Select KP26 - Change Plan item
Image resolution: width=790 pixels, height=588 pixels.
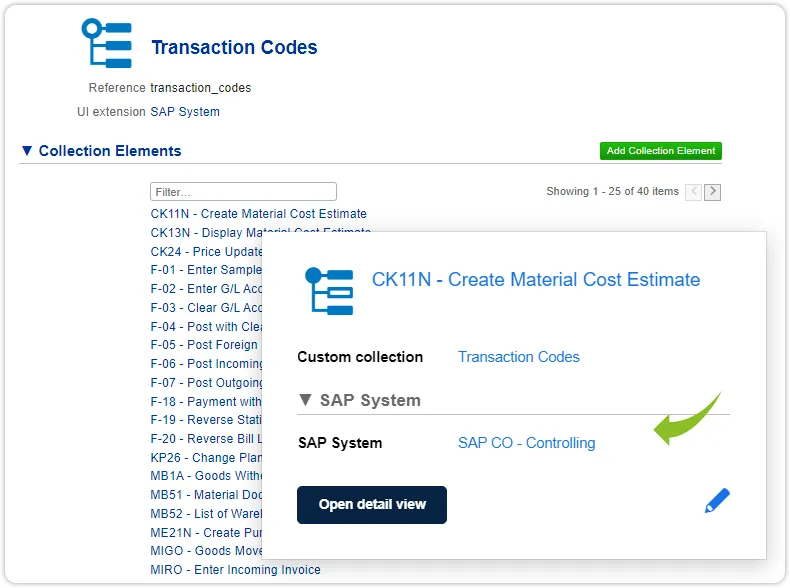[x=206, y=458]
